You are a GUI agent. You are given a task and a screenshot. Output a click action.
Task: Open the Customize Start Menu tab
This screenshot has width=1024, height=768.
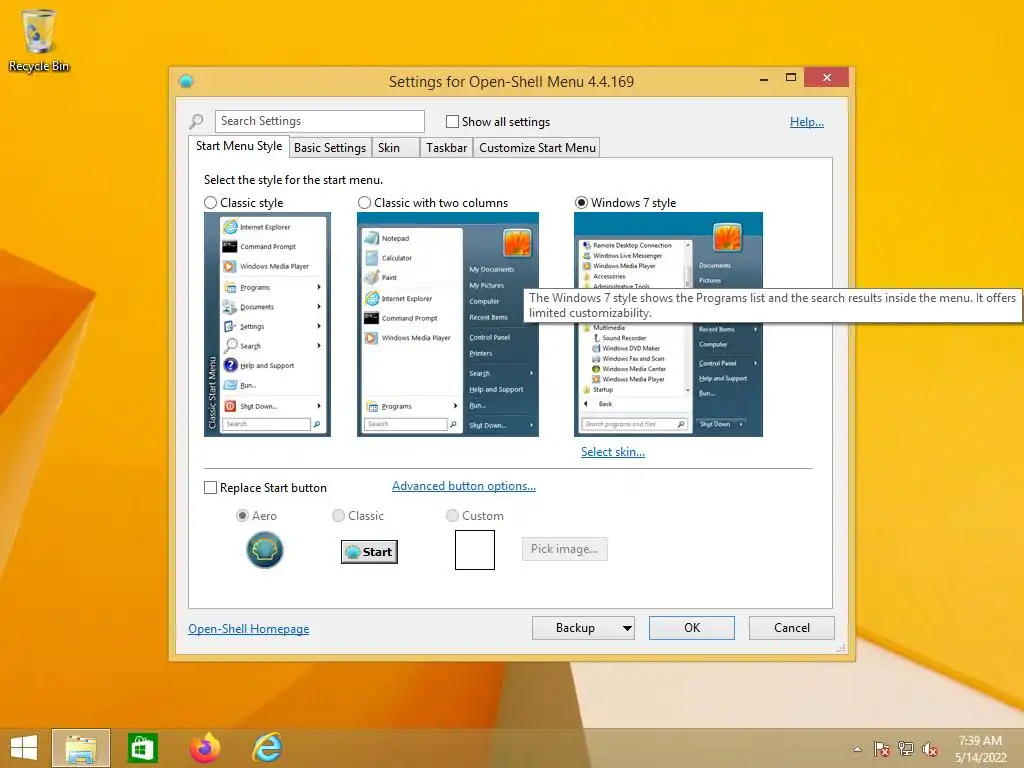click(537, 148)
